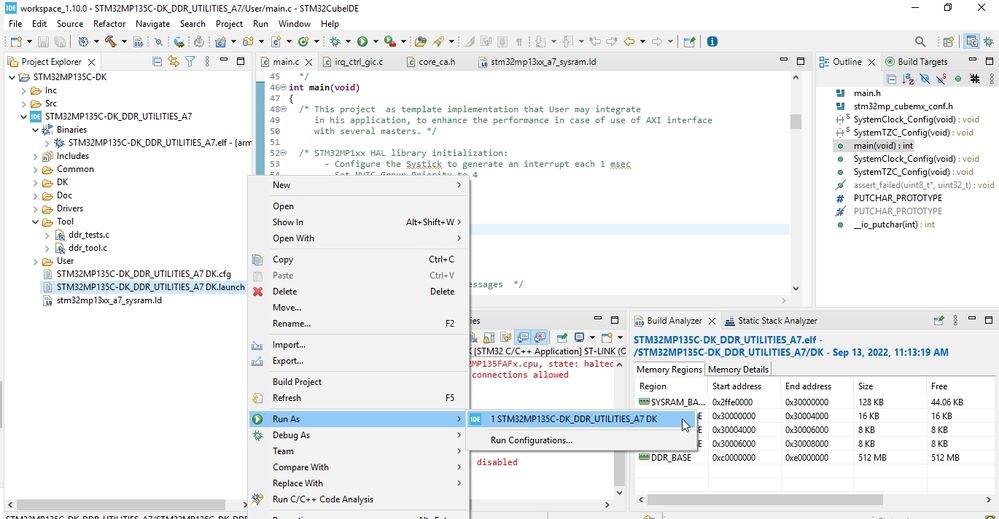Click the Back navigation yellow arrow

coord(629,41)
